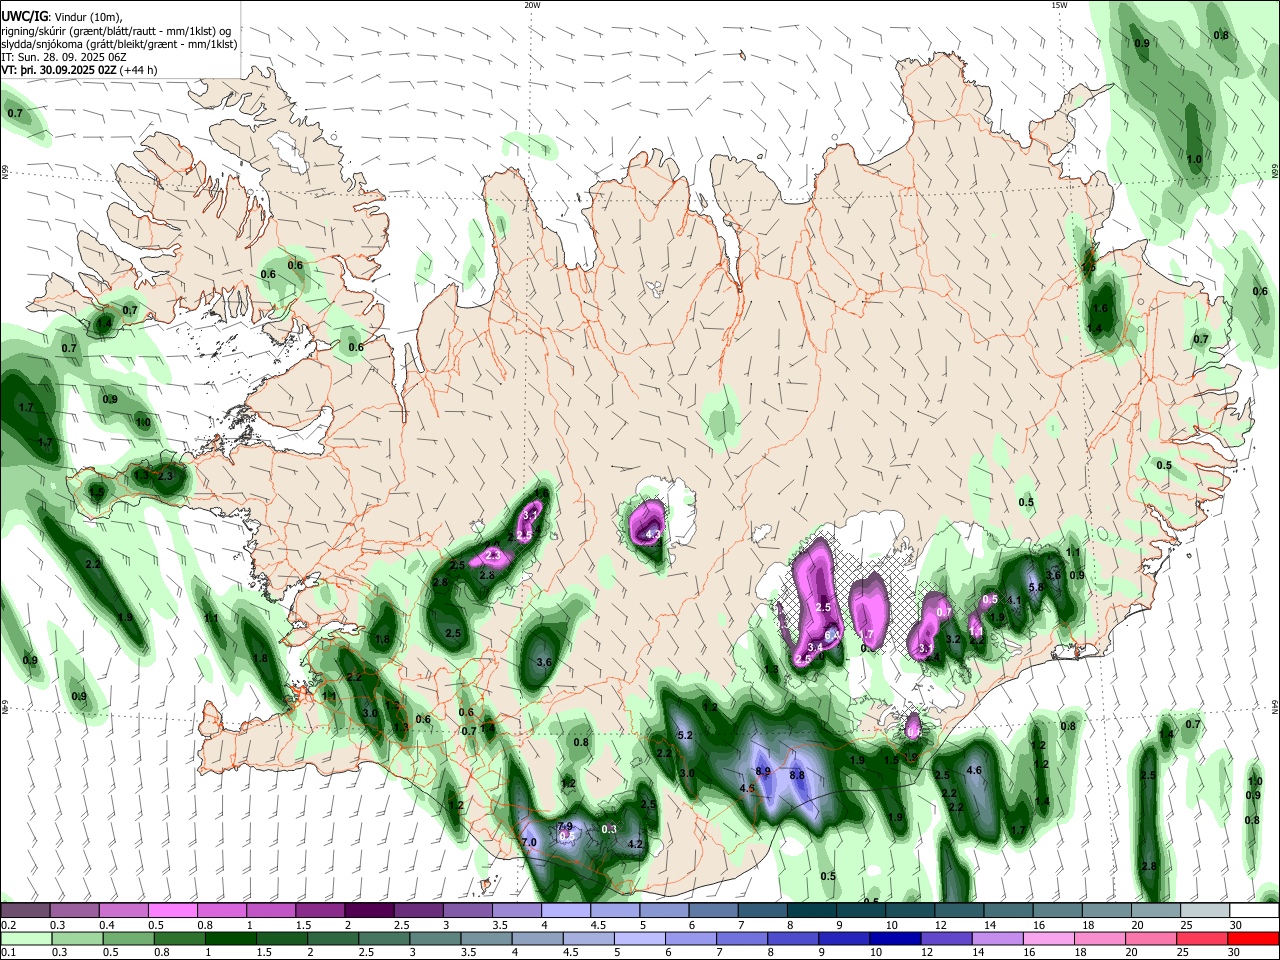Image resolution: width=1280 pixels, height=960 pixels.
Task: Select the 8.8 precipitation value on map
Action: [797, 775]
